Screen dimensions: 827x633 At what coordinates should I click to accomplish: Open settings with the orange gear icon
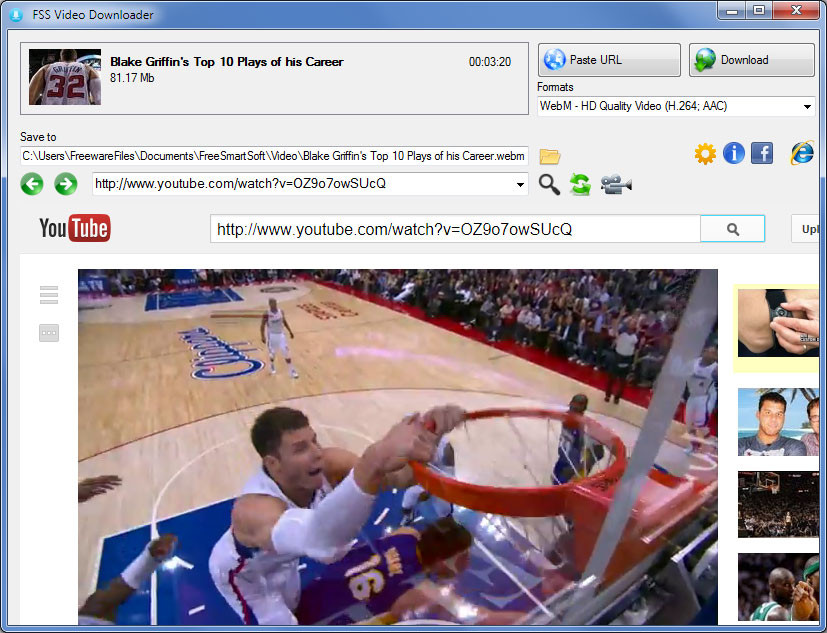(x=705, y=154)
